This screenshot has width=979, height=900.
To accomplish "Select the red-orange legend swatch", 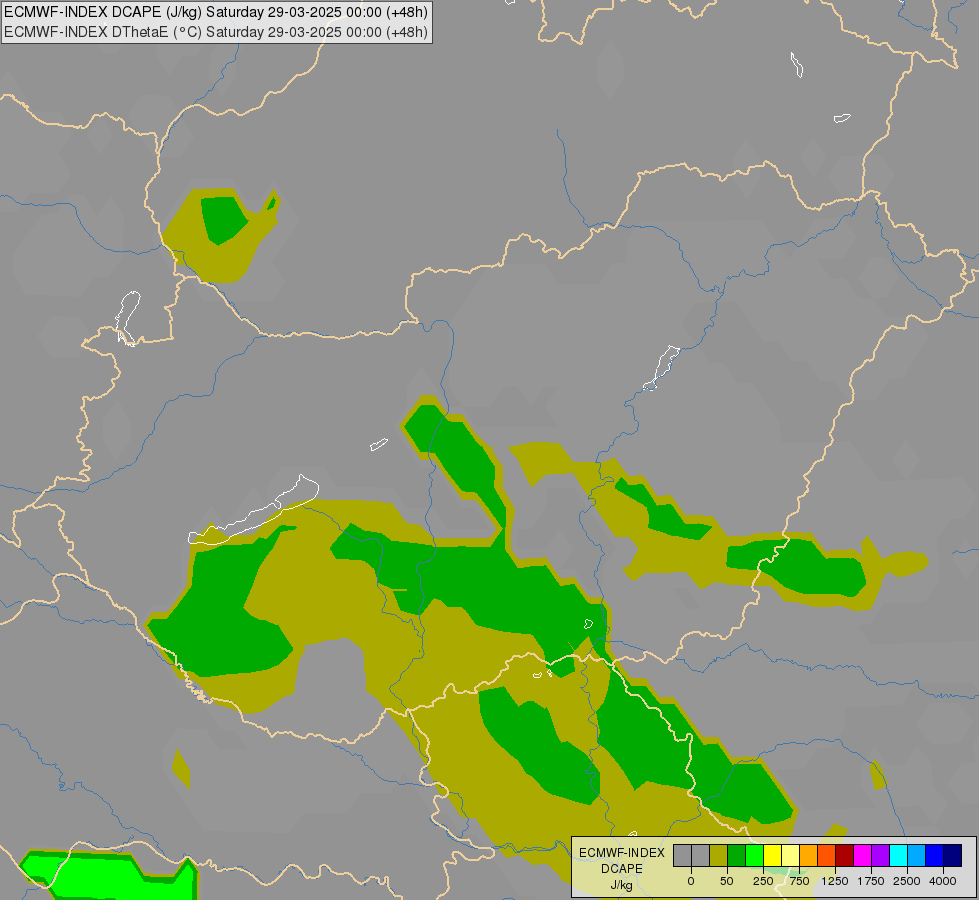I will pos(827,855).
